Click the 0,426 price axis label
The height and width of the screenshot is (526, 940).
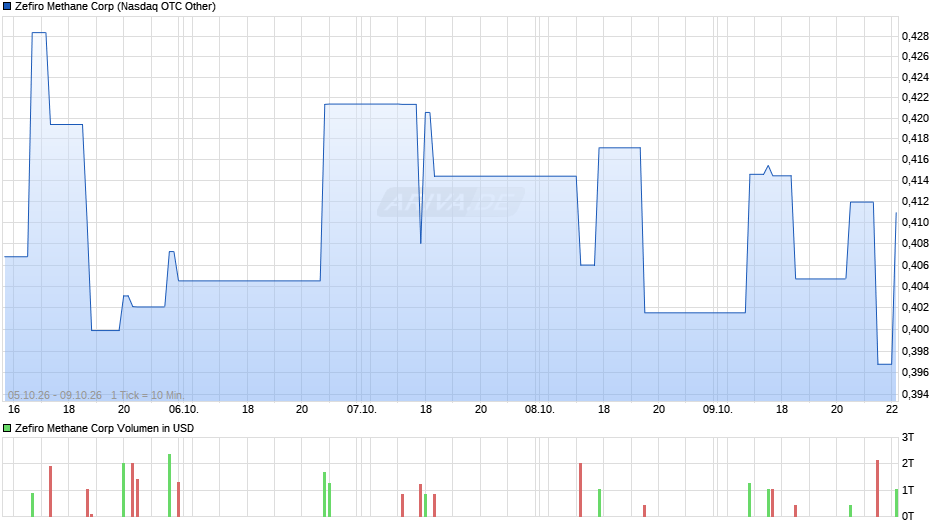tap(915, 56)
